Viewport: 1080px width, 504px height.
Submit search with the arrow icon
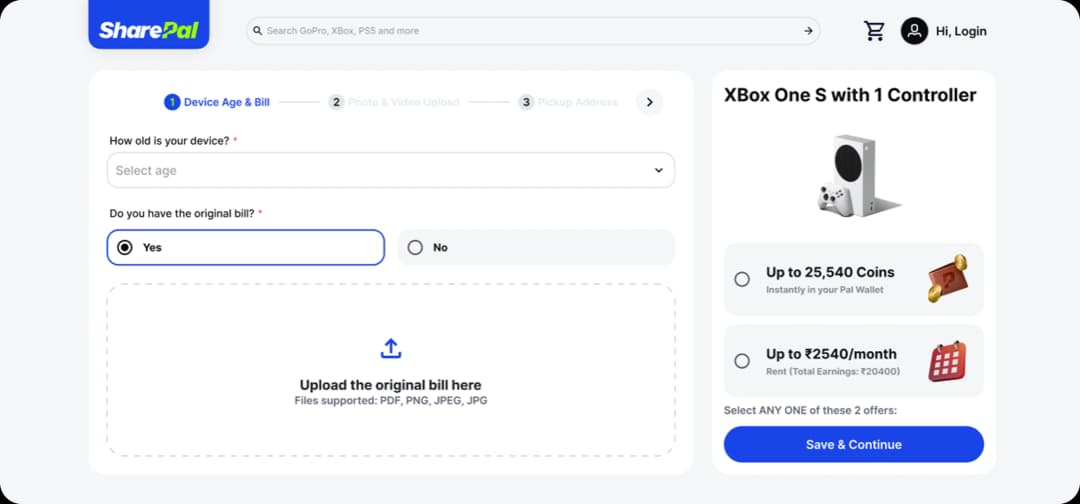tap(808, 31)
